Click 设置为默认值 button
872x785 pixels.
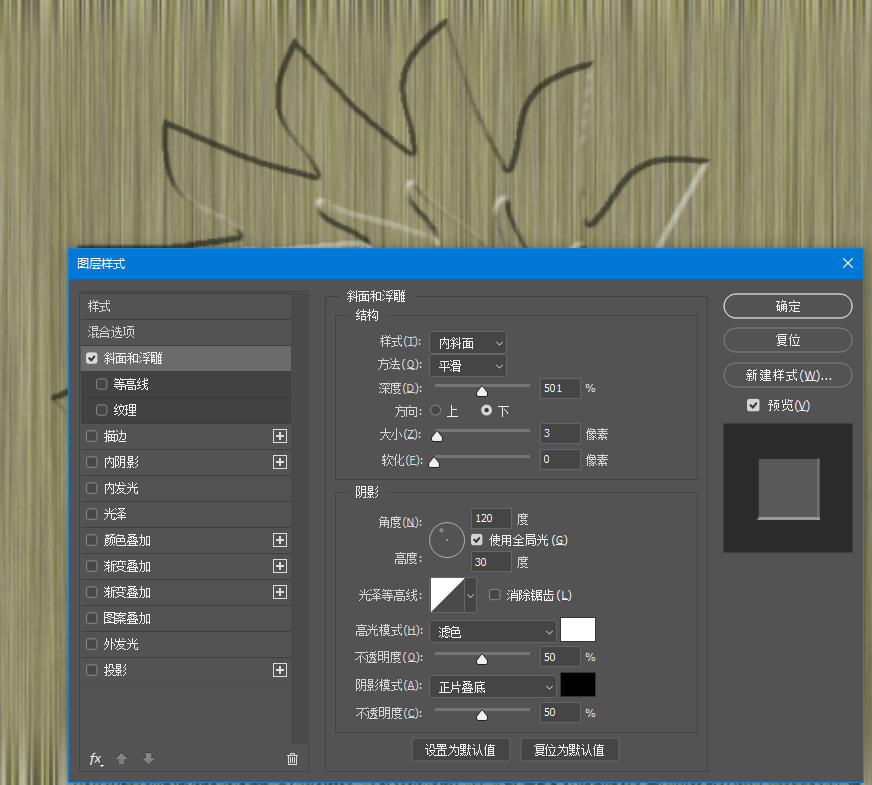click(x=460, y=750)
